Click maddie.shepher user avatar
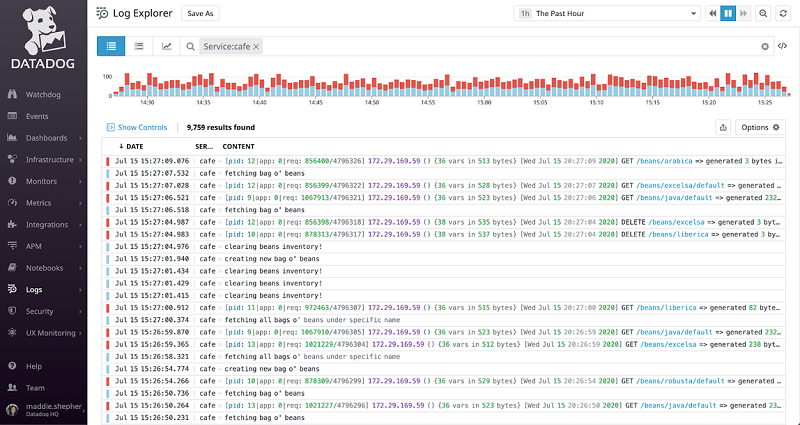Viewport: 800px width, 425px height. tap(12, 410)
